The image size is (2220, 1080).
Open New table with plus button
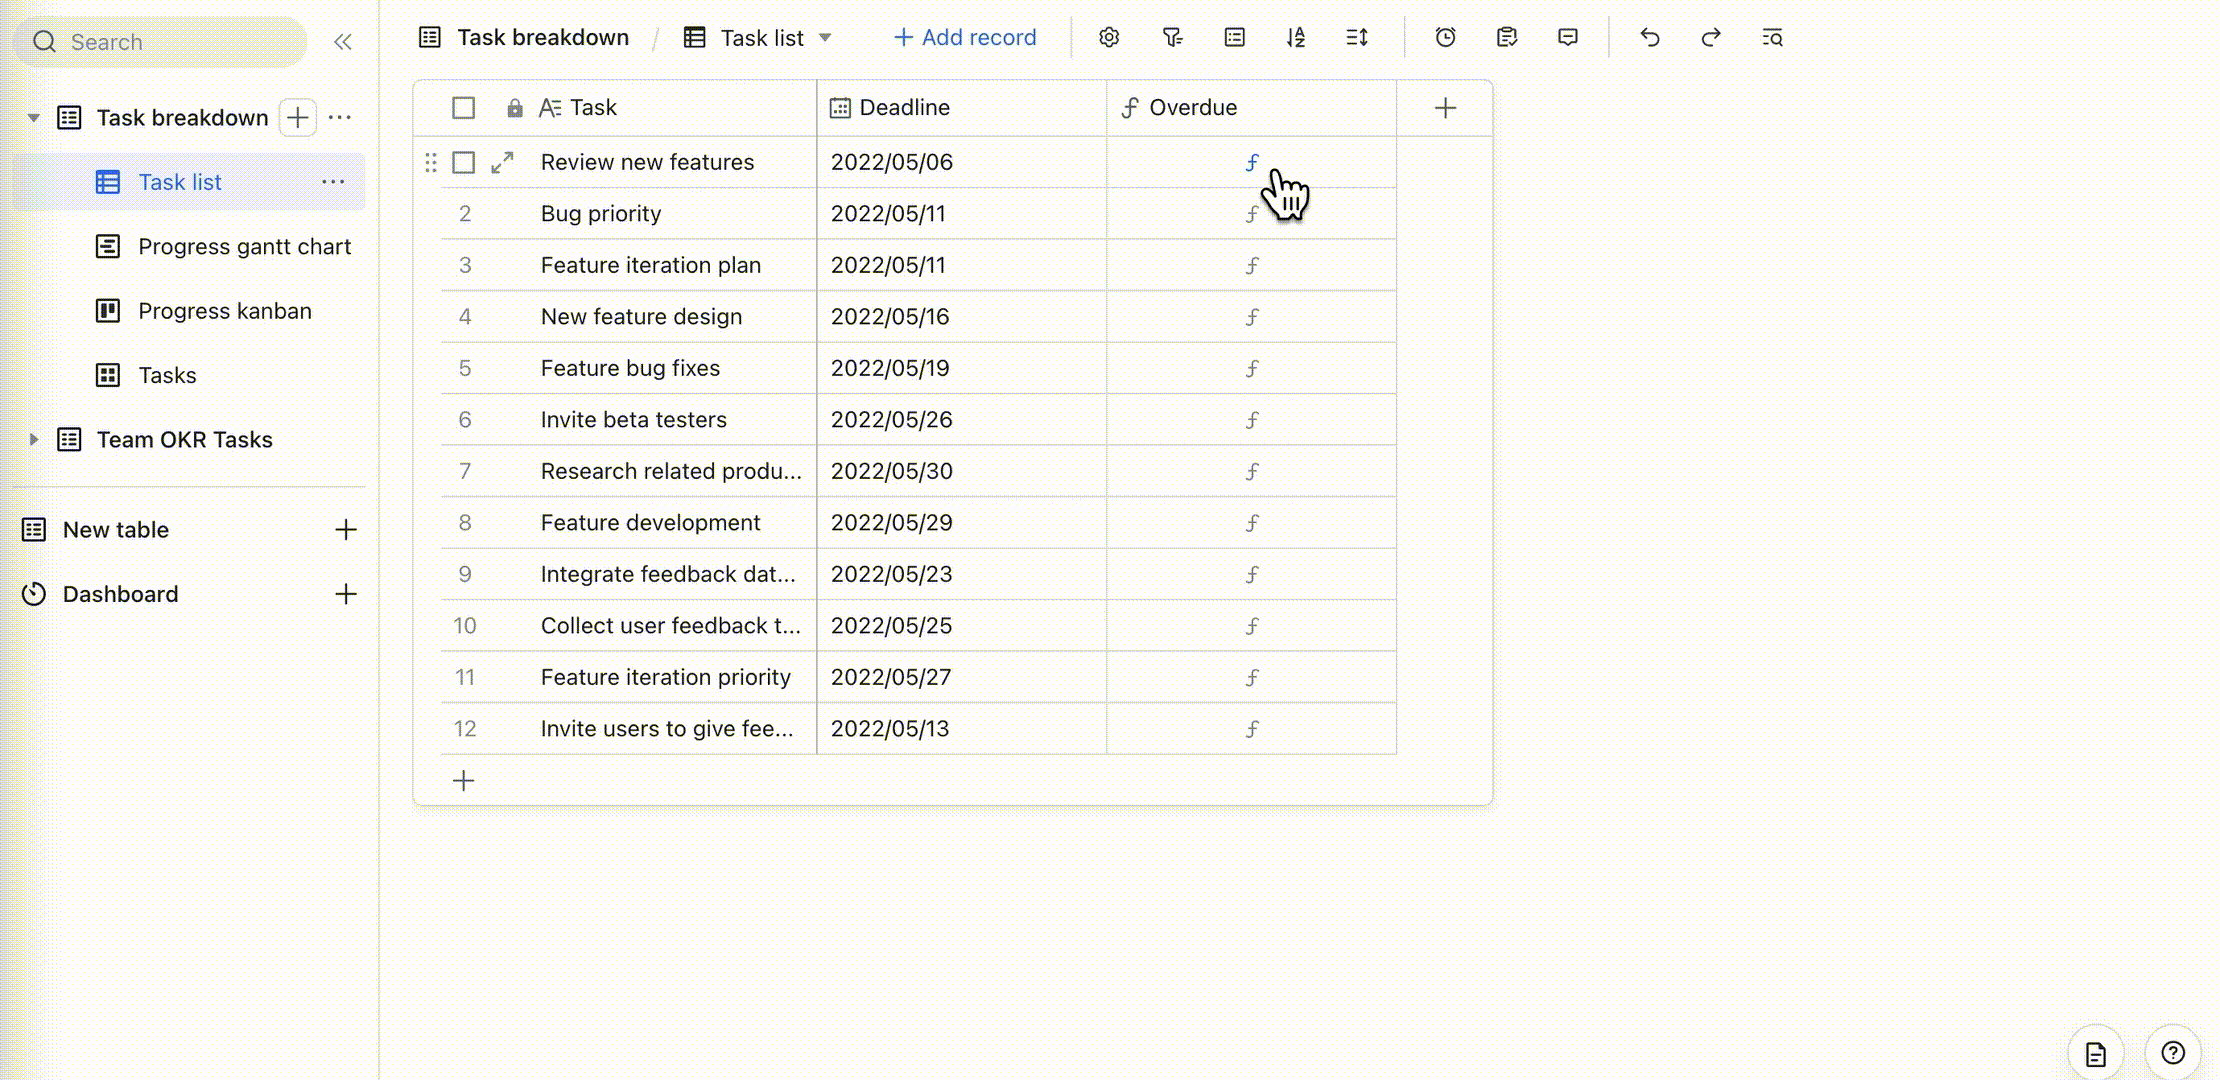(x=344, y=529)
